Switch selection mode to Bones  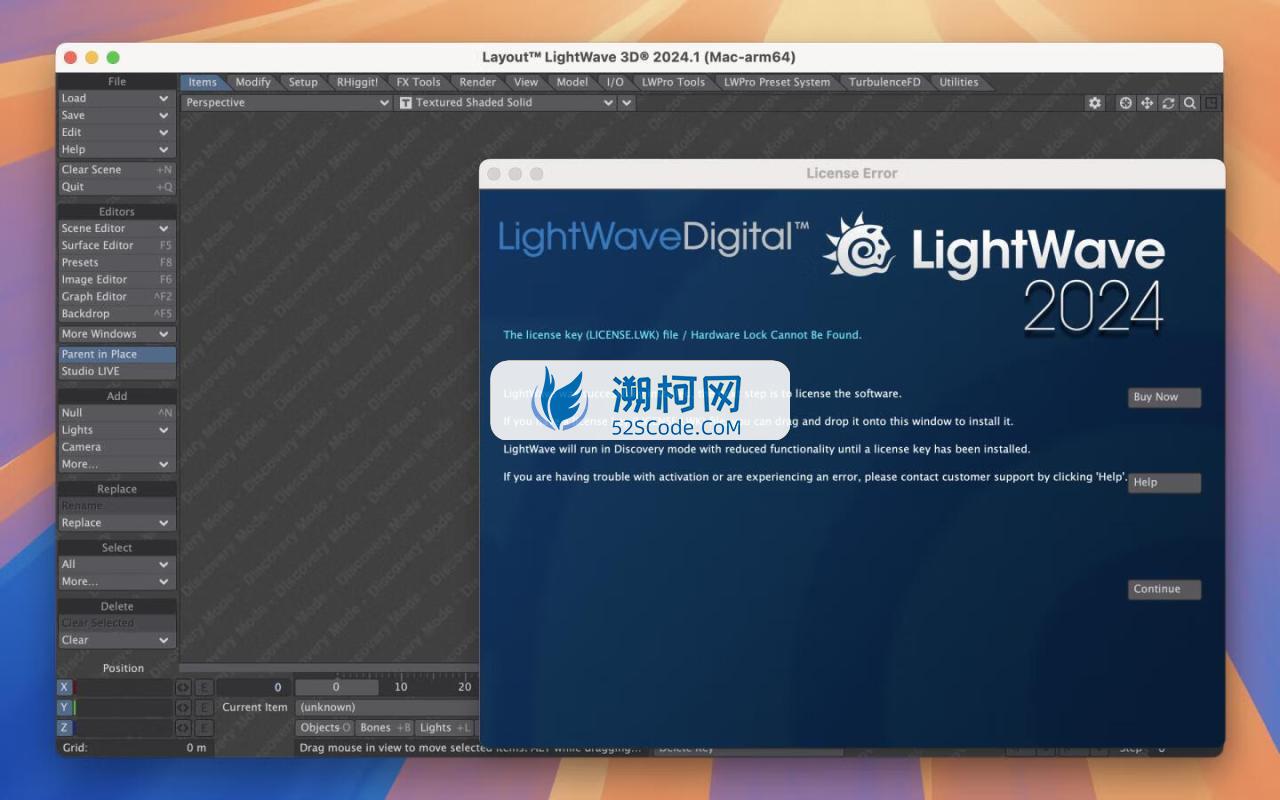coord(385,728)
